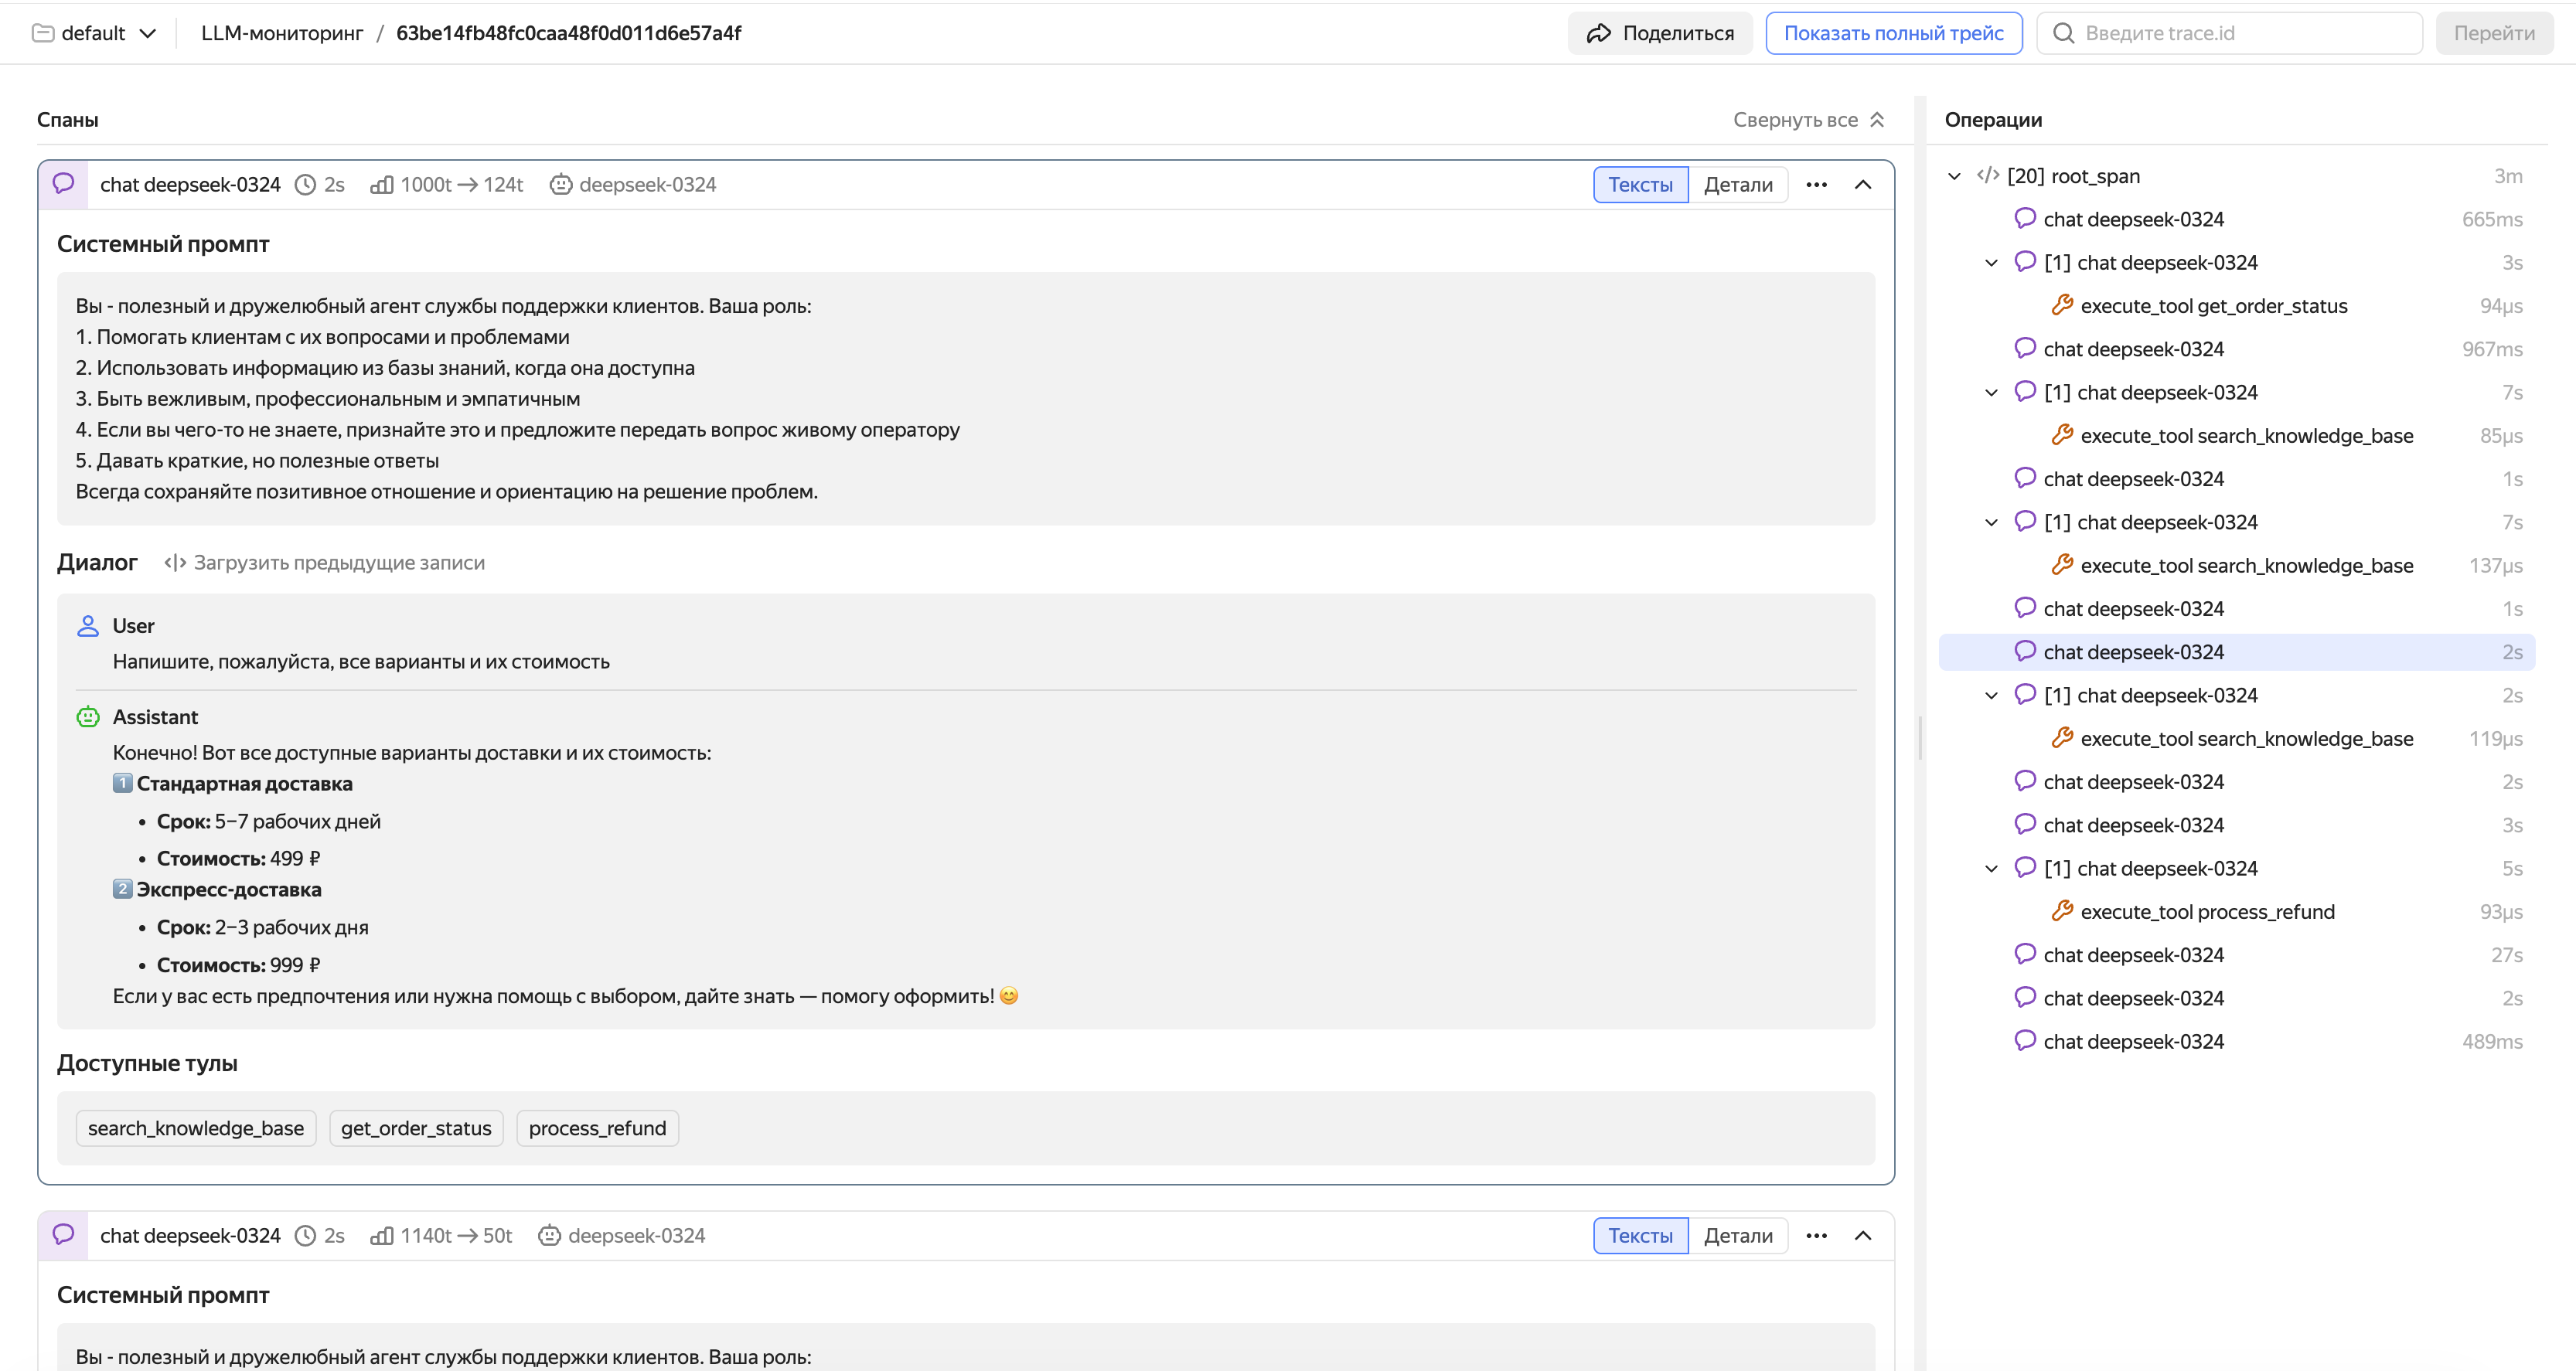Image resolution: width=2576 pixels, height=1371 pixels.
Task: Open the LLM-мониторинг breadcrumb link
Action: point(282,33)
